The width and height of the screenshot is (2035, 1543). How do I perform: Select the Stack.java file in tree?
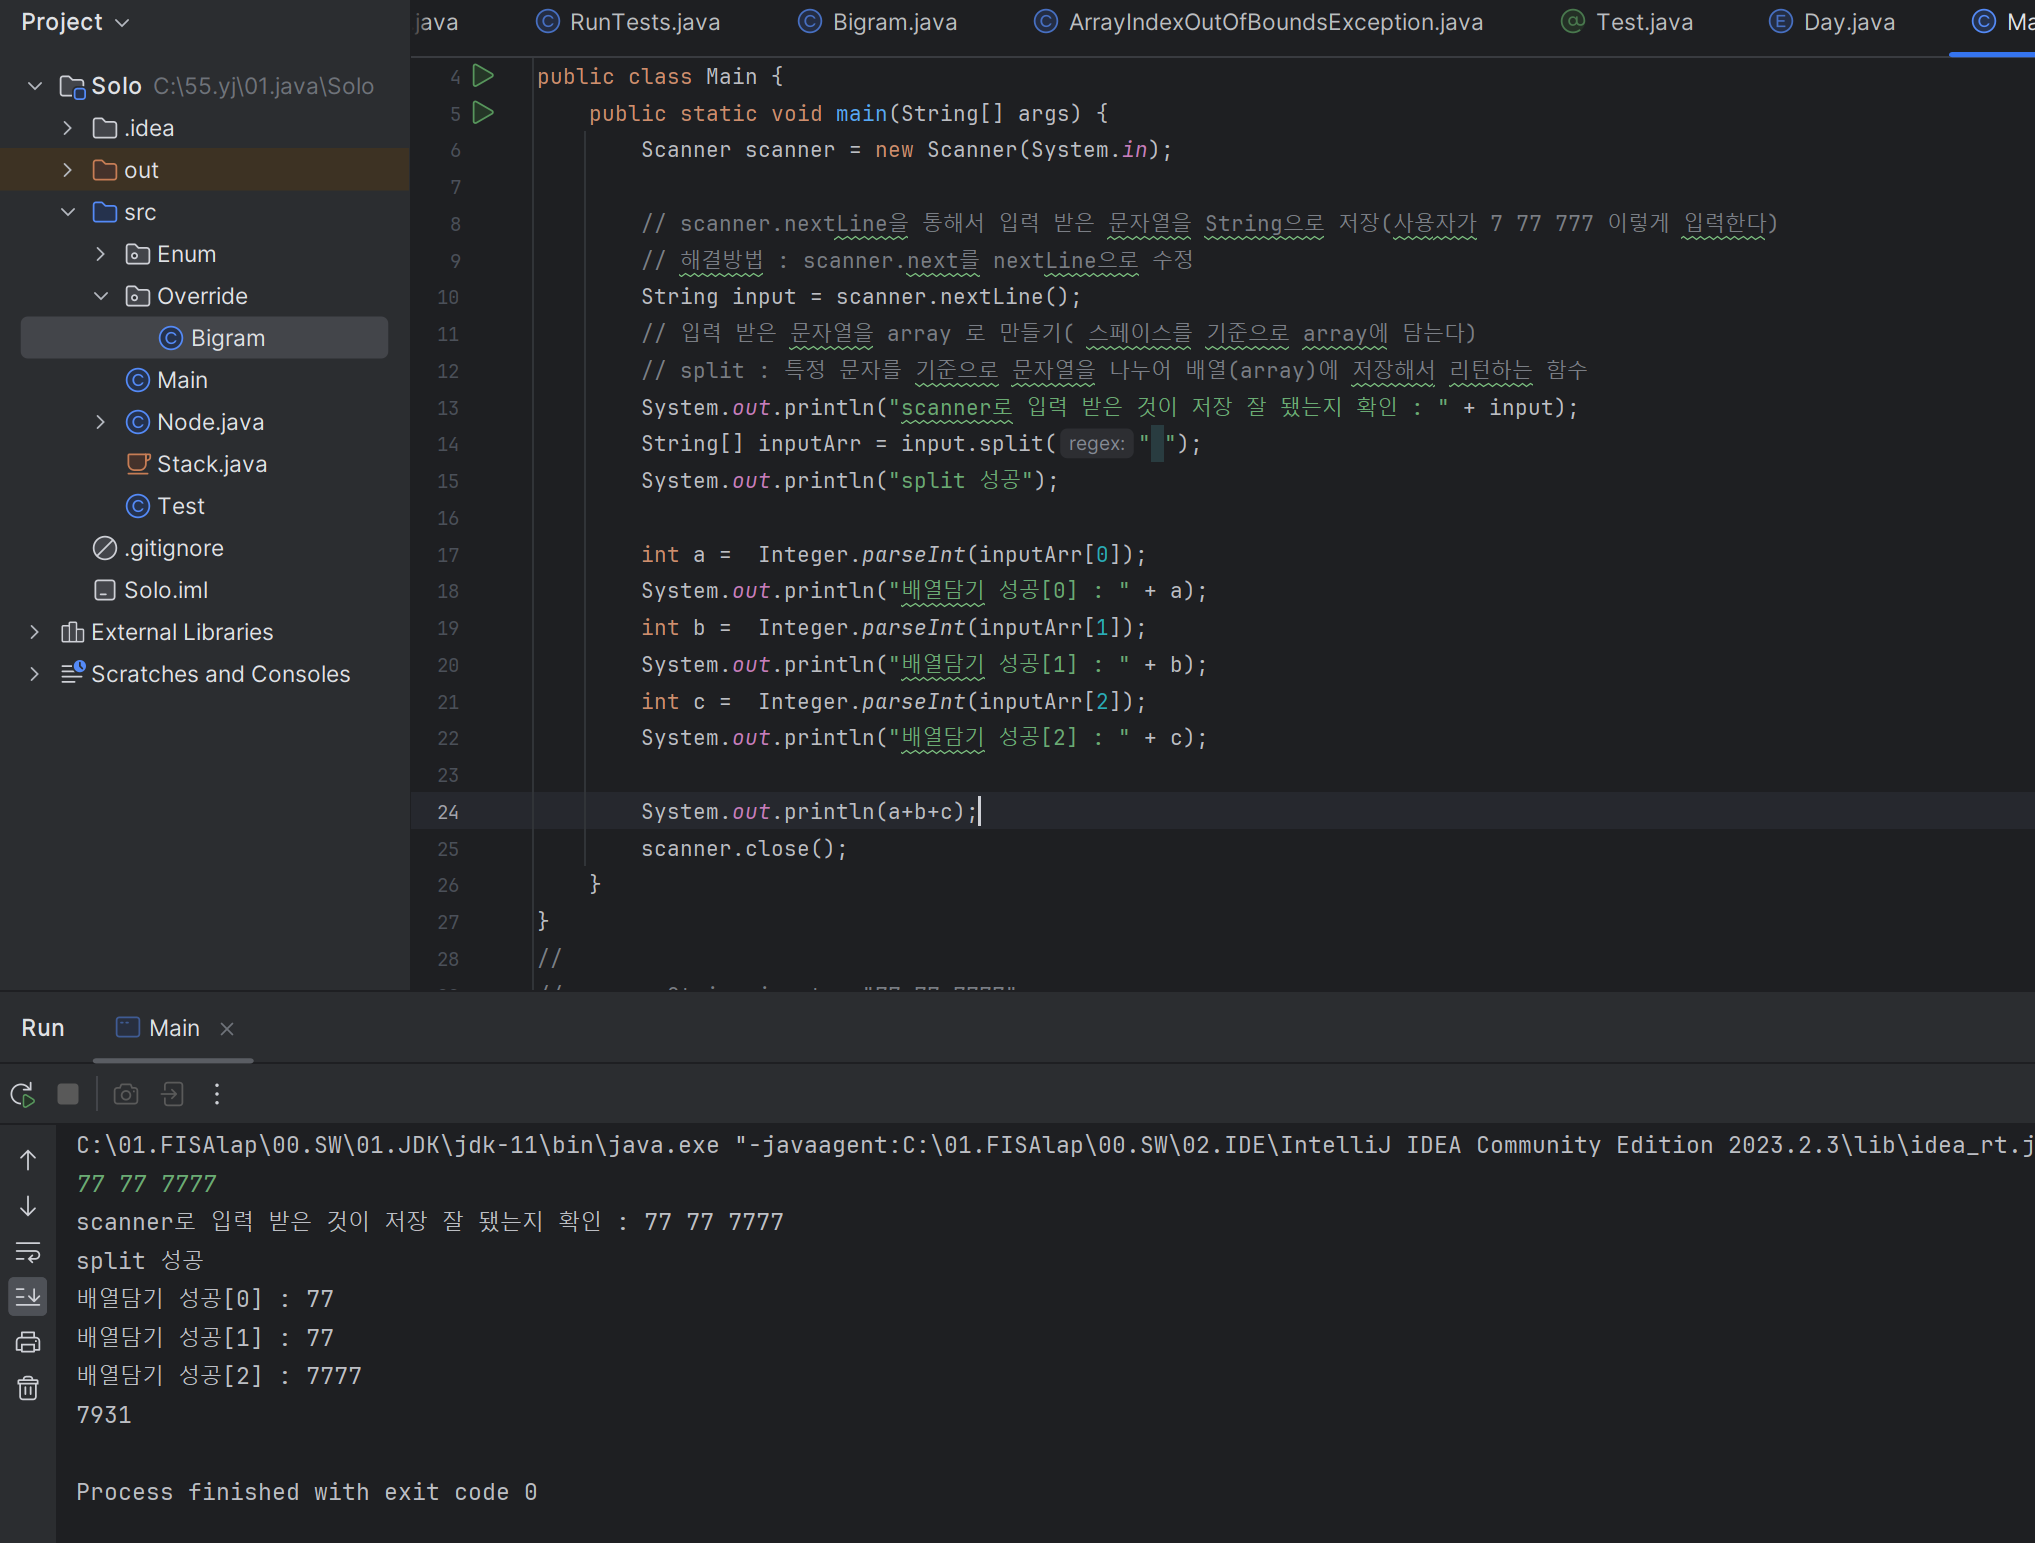pyautogui.click(x=211, y=464)
